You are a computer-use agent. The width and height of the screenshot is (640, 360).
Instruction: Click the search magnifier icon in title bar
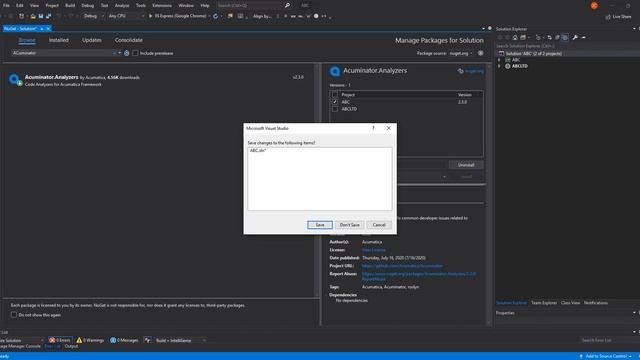(x=287, y=6)
